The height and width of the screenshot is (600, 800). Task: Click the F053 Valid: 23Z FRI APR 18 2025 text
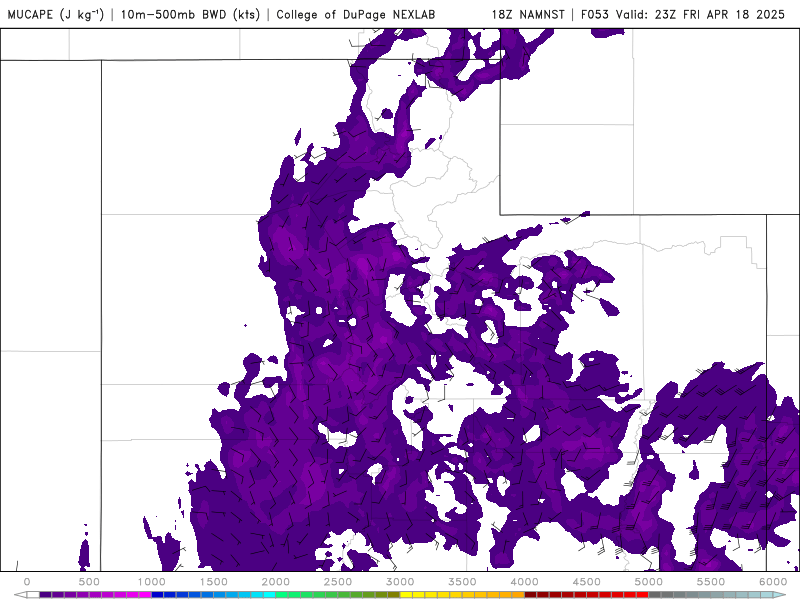(683, 14)
